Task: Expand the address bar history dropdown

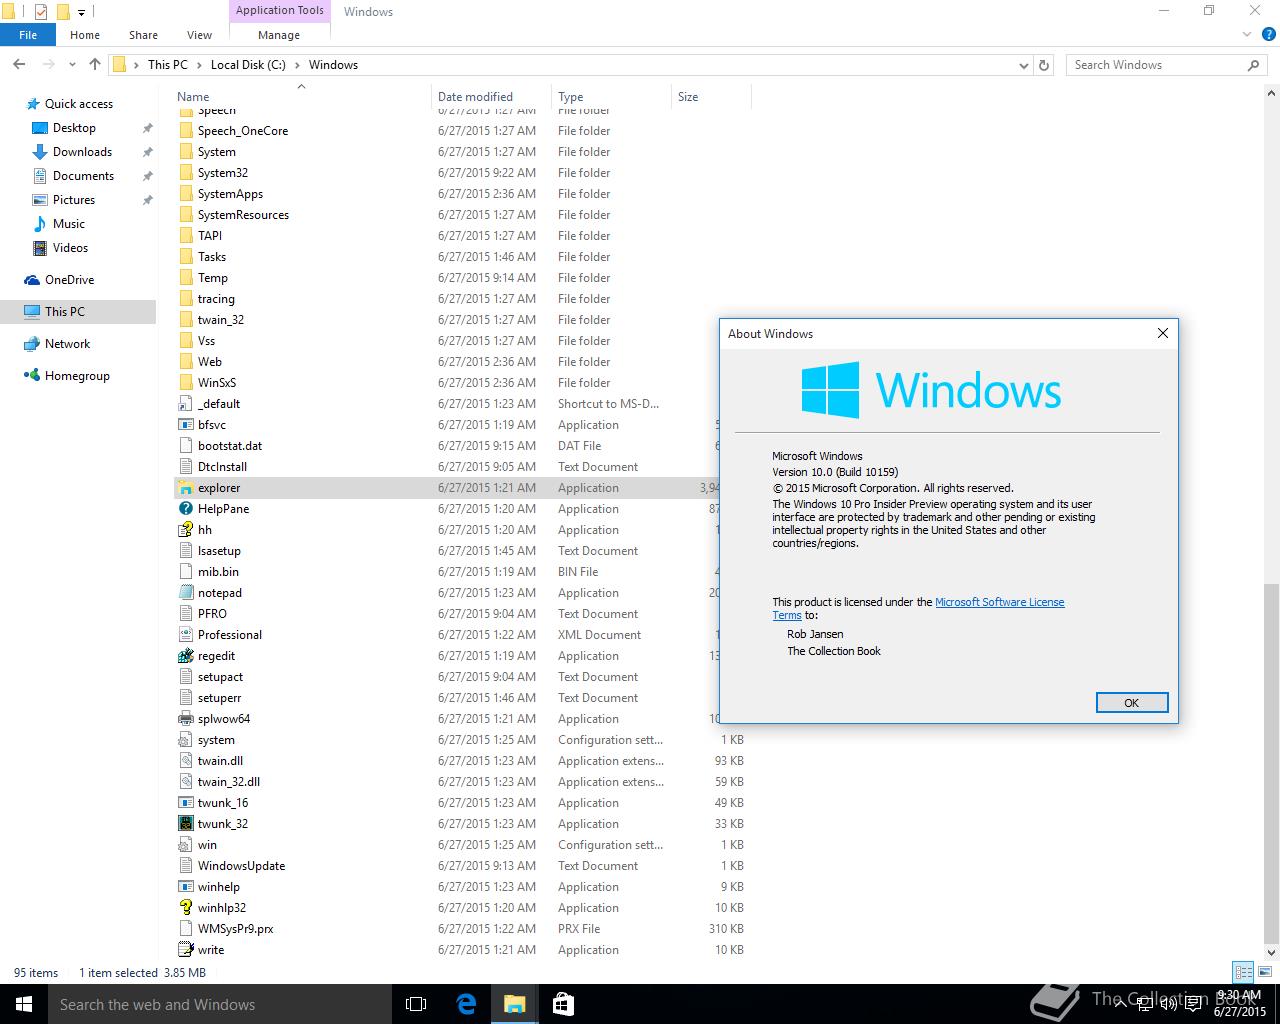Action: [x=1024, y=65]
